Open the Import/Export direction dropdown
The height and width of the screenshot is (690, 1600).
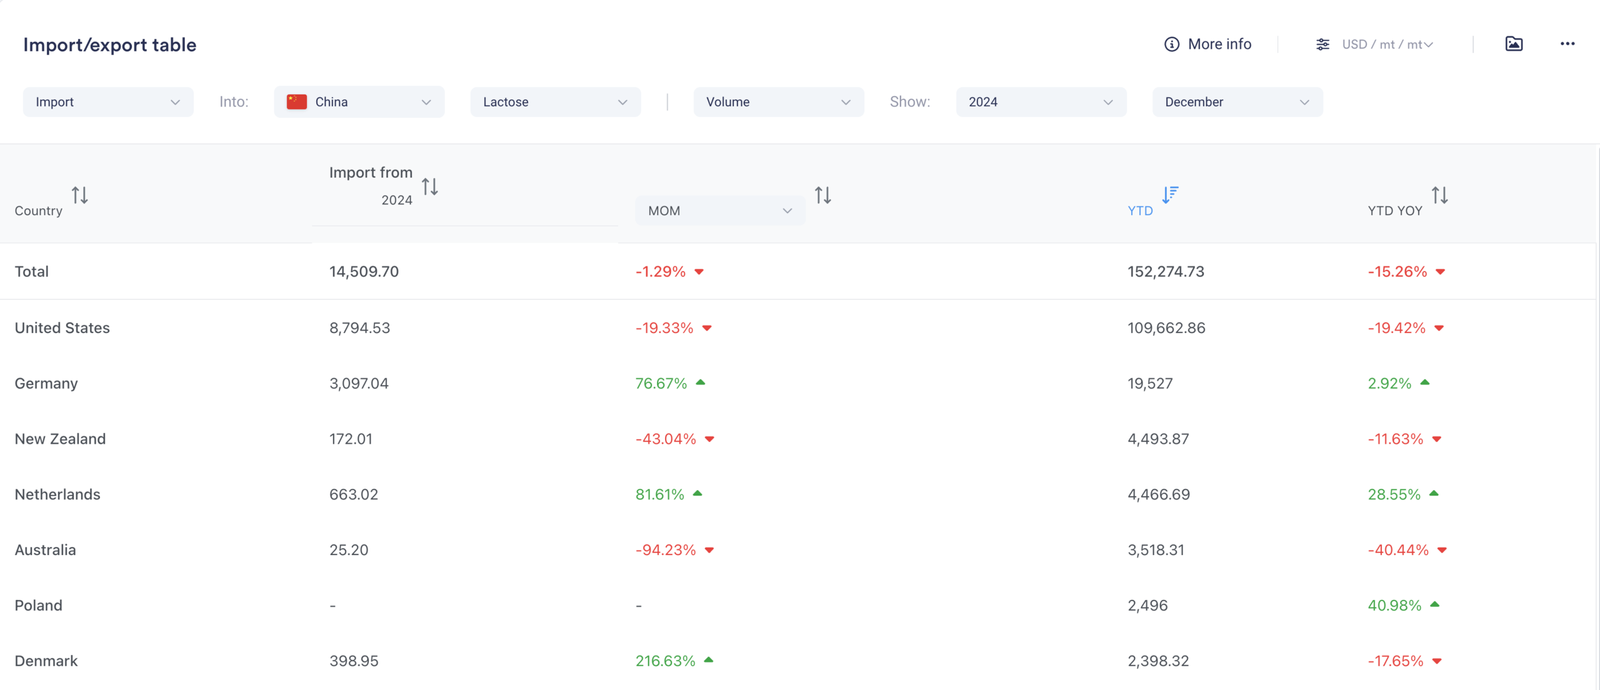tap(108, 102)
